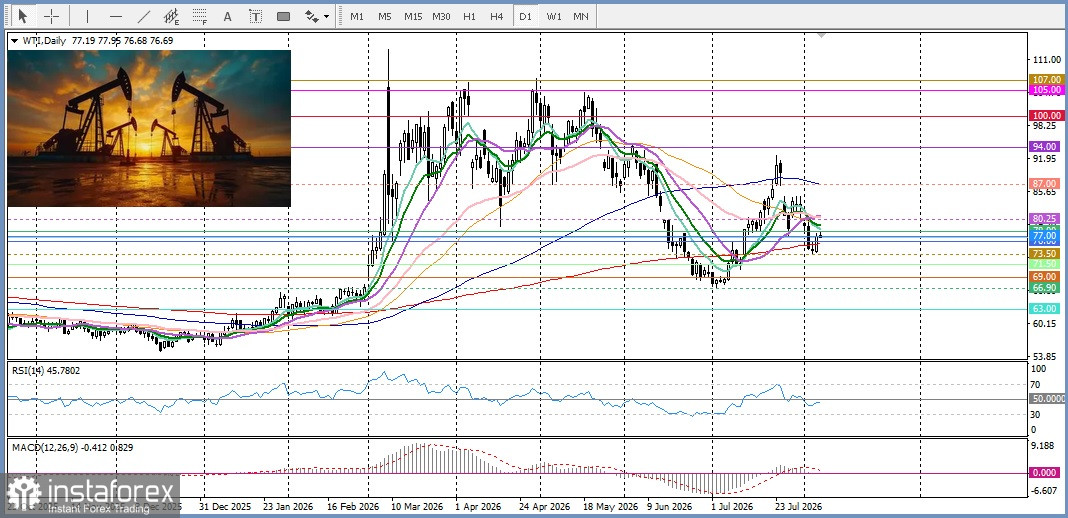Pick the text 'A' tool
The width and height of the screenshot is (1068, 518).
click(x=227, y=16)
